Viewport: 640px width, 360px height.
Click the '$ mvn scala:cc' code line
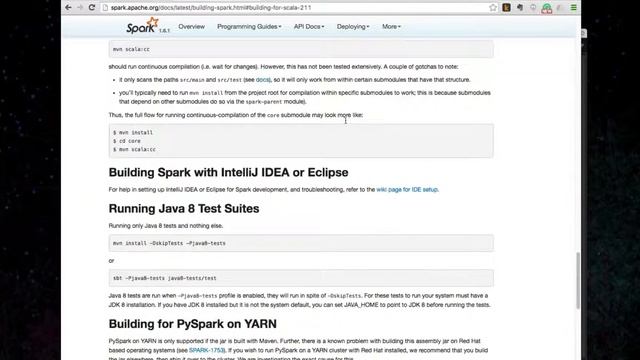tap(134, 149)
